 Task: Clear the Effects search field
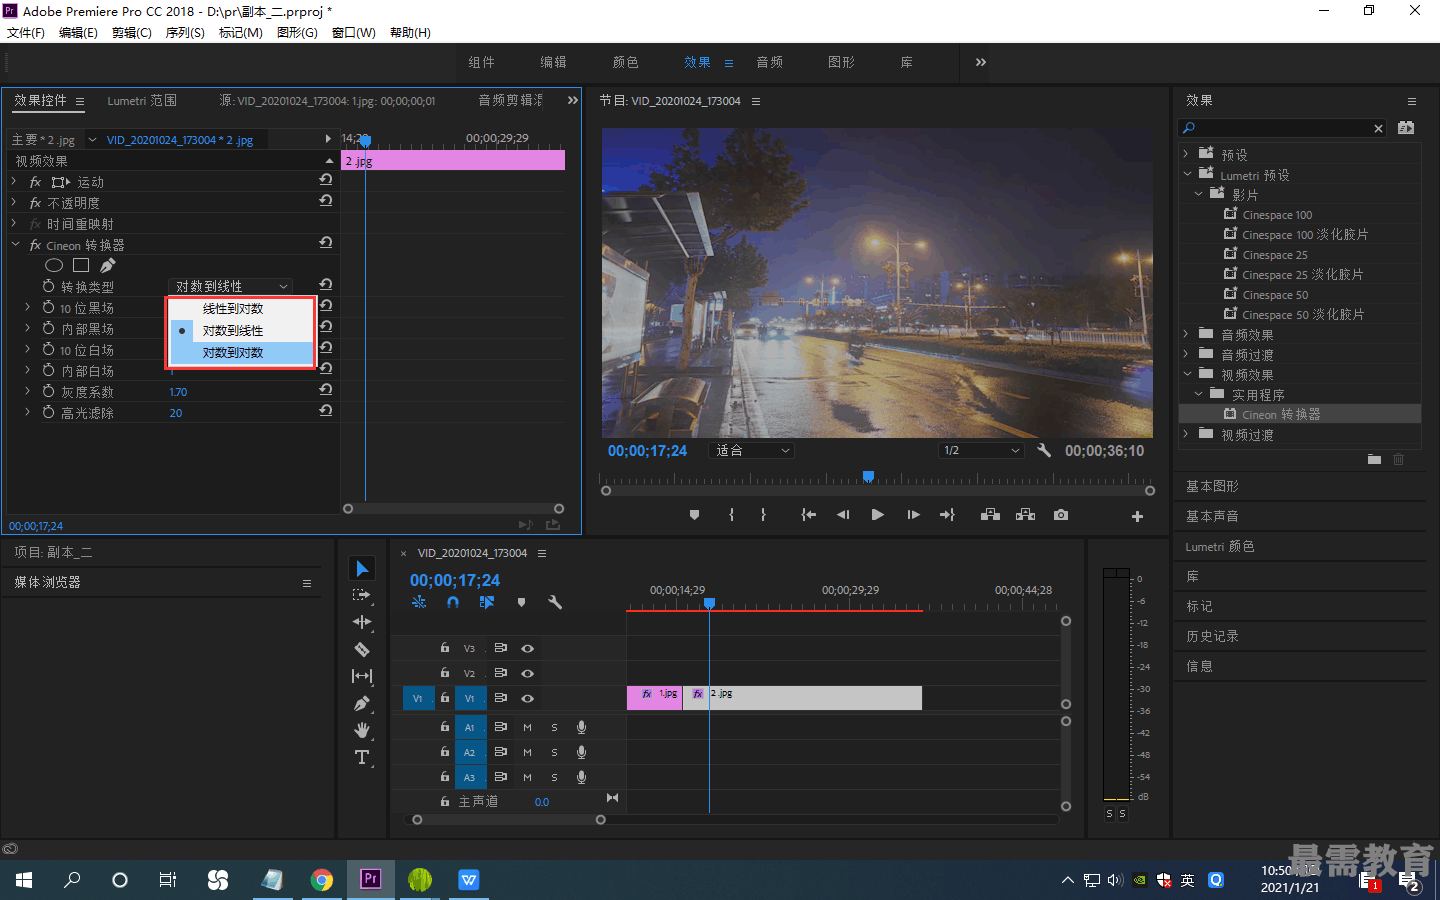[x=1378, y=128]
